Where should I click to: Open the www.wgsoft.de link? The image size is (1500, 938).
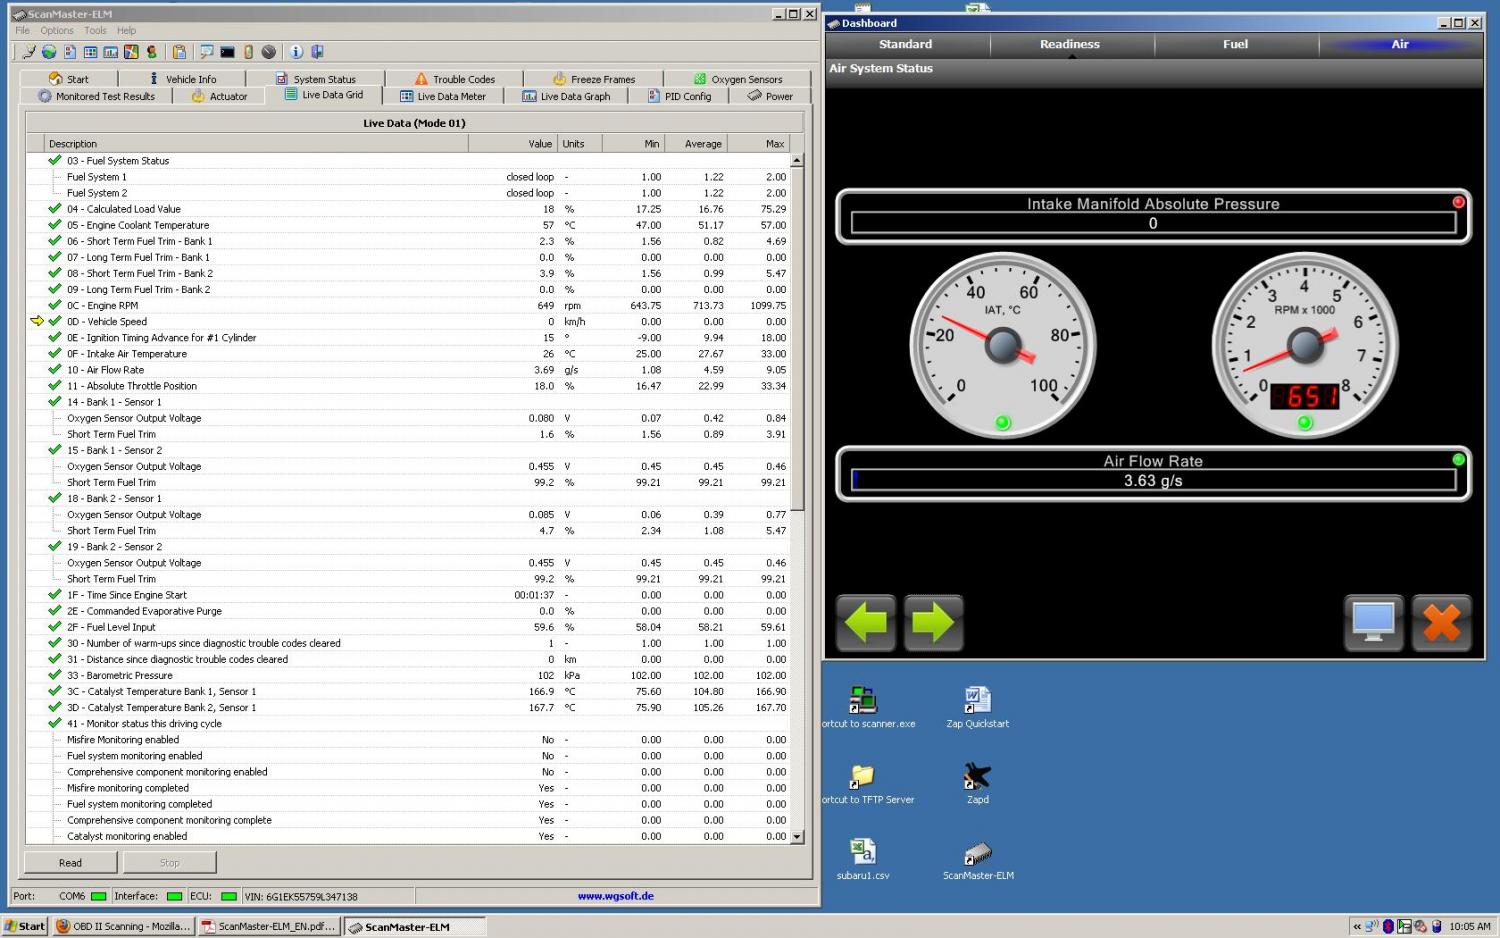click(x=615, y=896)
